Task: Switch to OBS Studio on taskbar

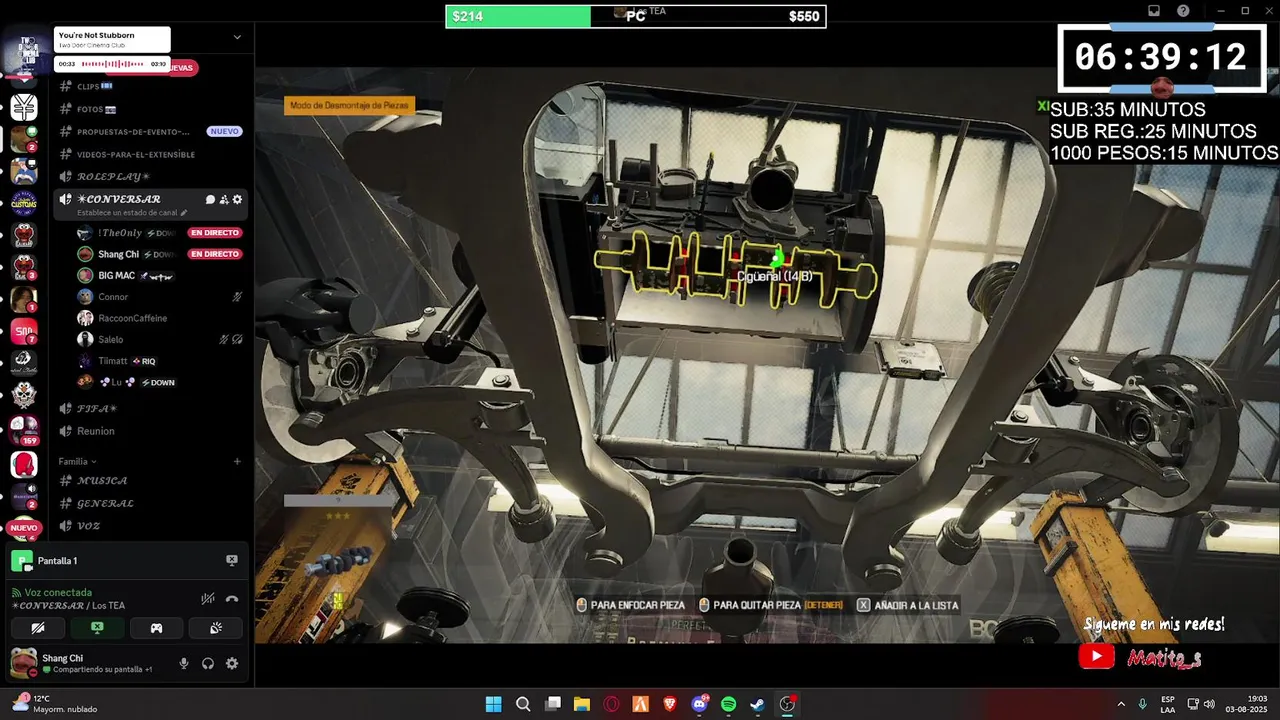Action: tap(787, 704)
